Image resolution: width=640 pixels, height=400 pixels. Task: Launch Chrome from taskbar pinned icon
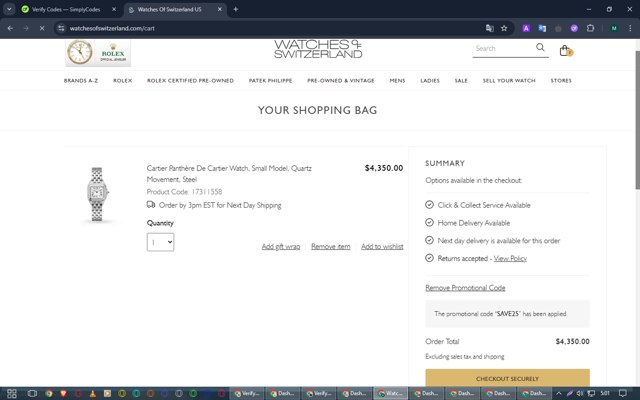pos(49,393)
